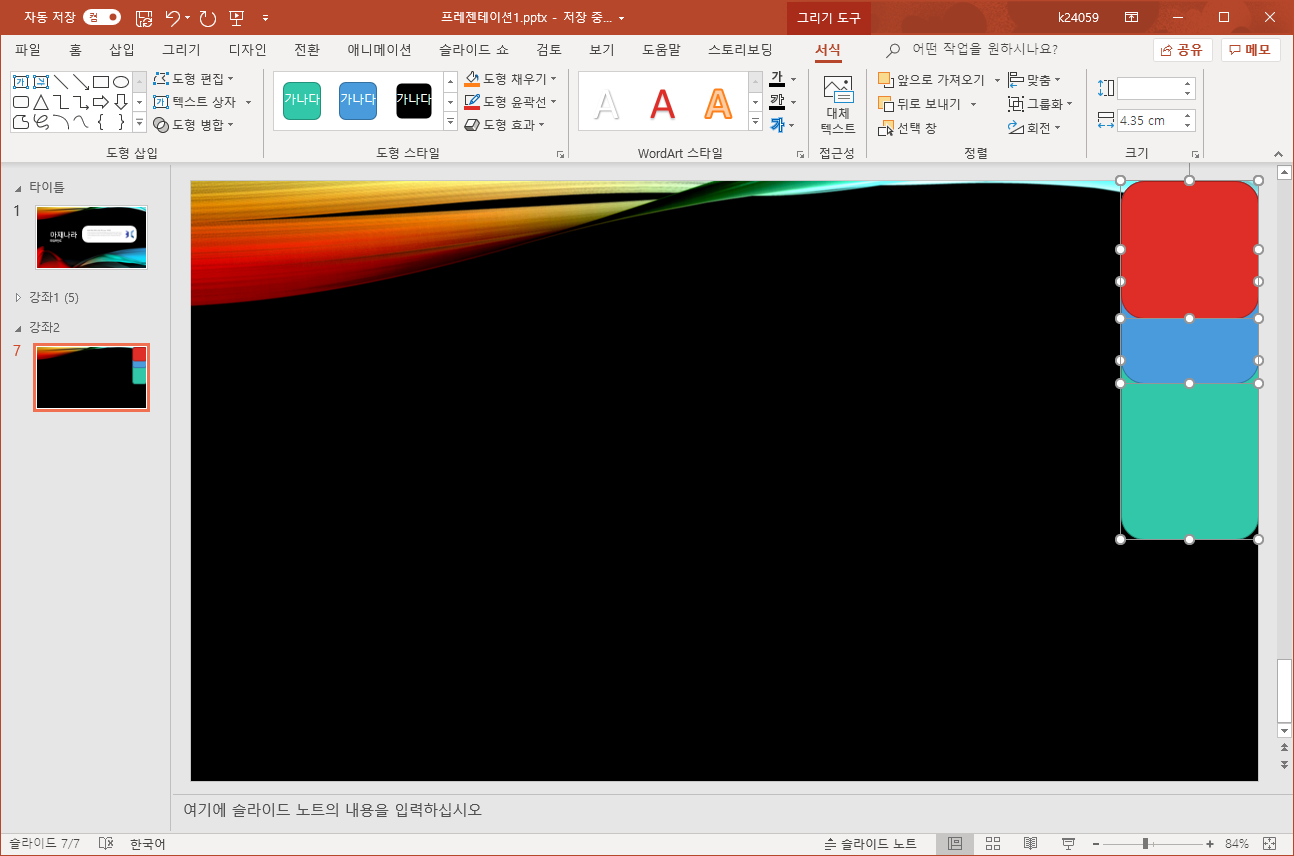Expand the shape styles gallery
1294x856 pixels.
450,123
